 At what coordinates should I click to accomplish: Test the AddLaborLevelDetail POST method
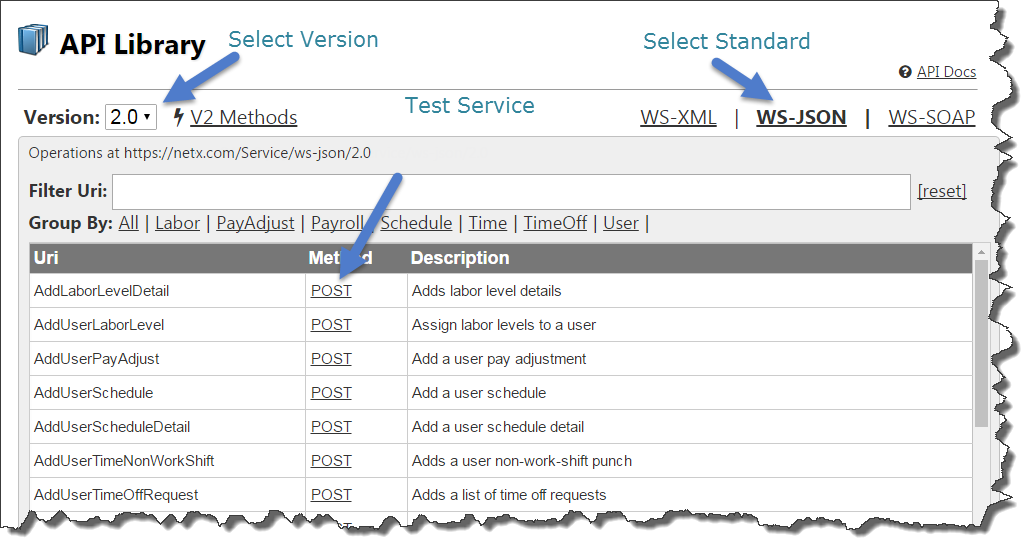click(331, 291)
